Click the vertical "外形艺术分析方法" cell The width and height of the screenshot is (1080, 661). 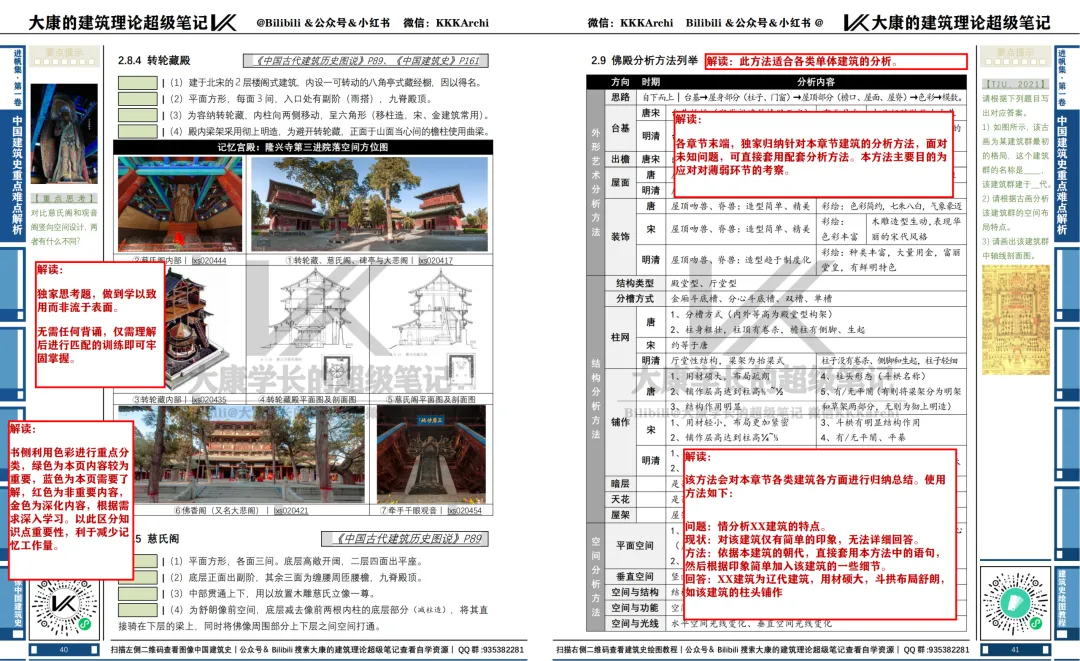pyautogui.click(x=596, y=182)
